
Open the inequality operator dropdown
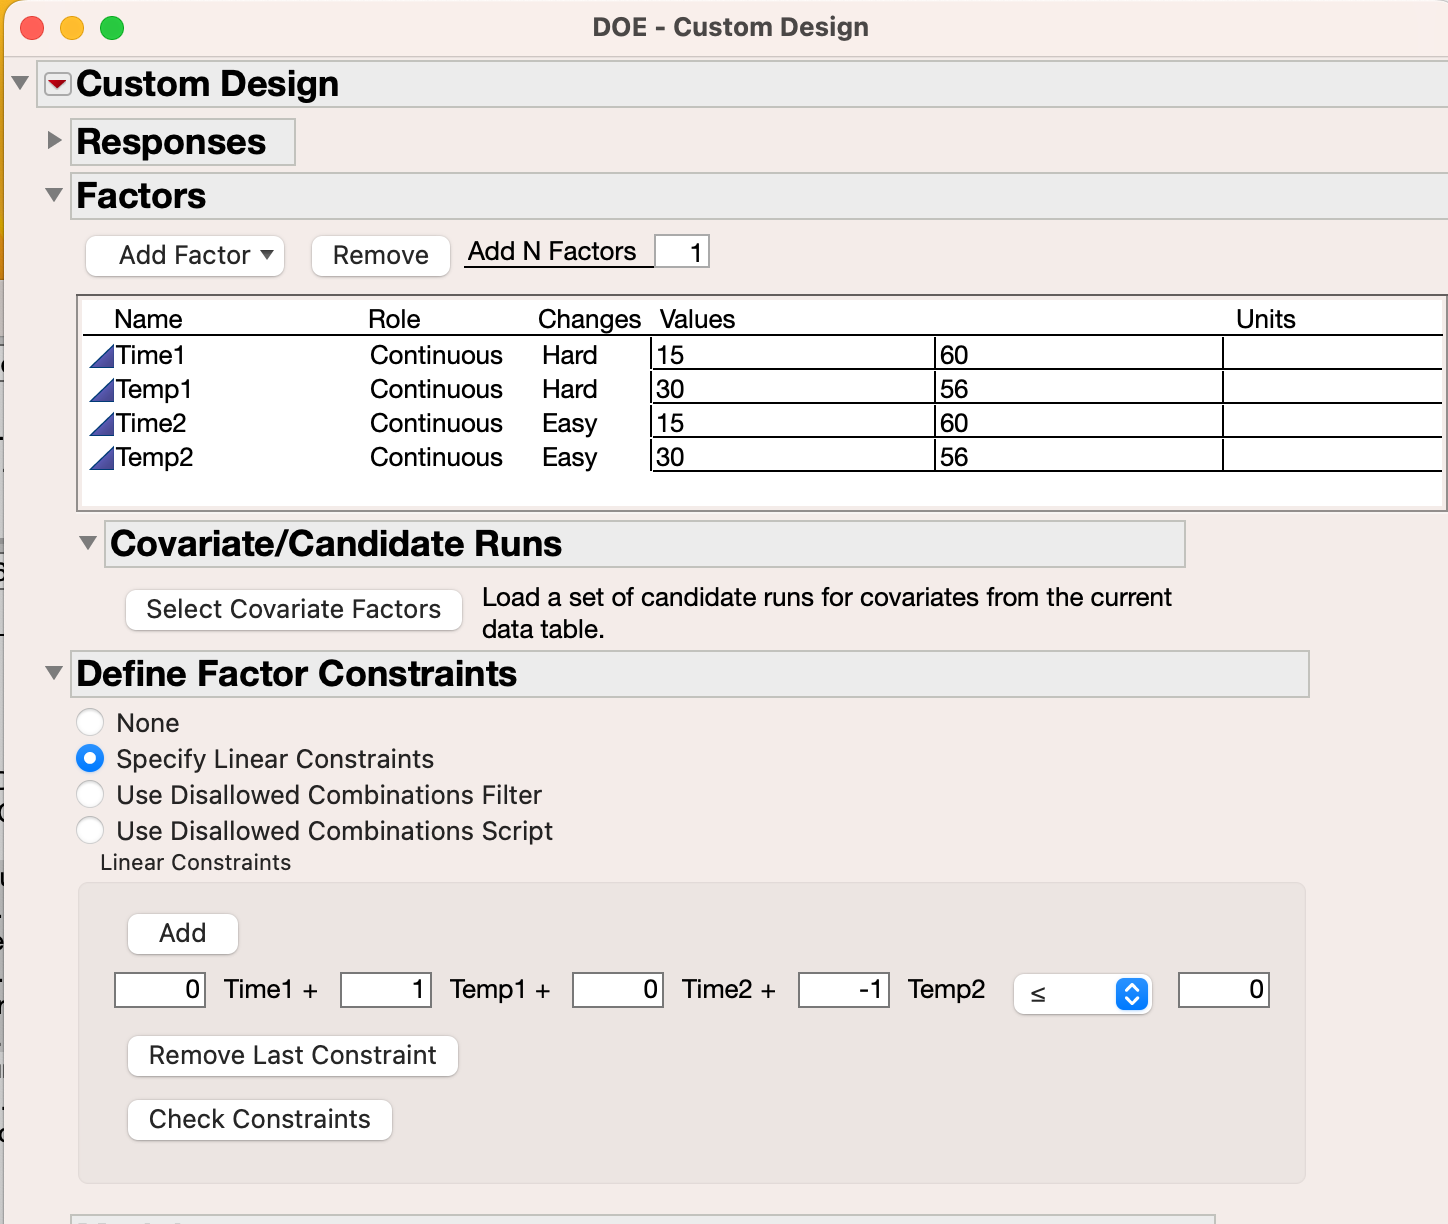[1083, 994]
